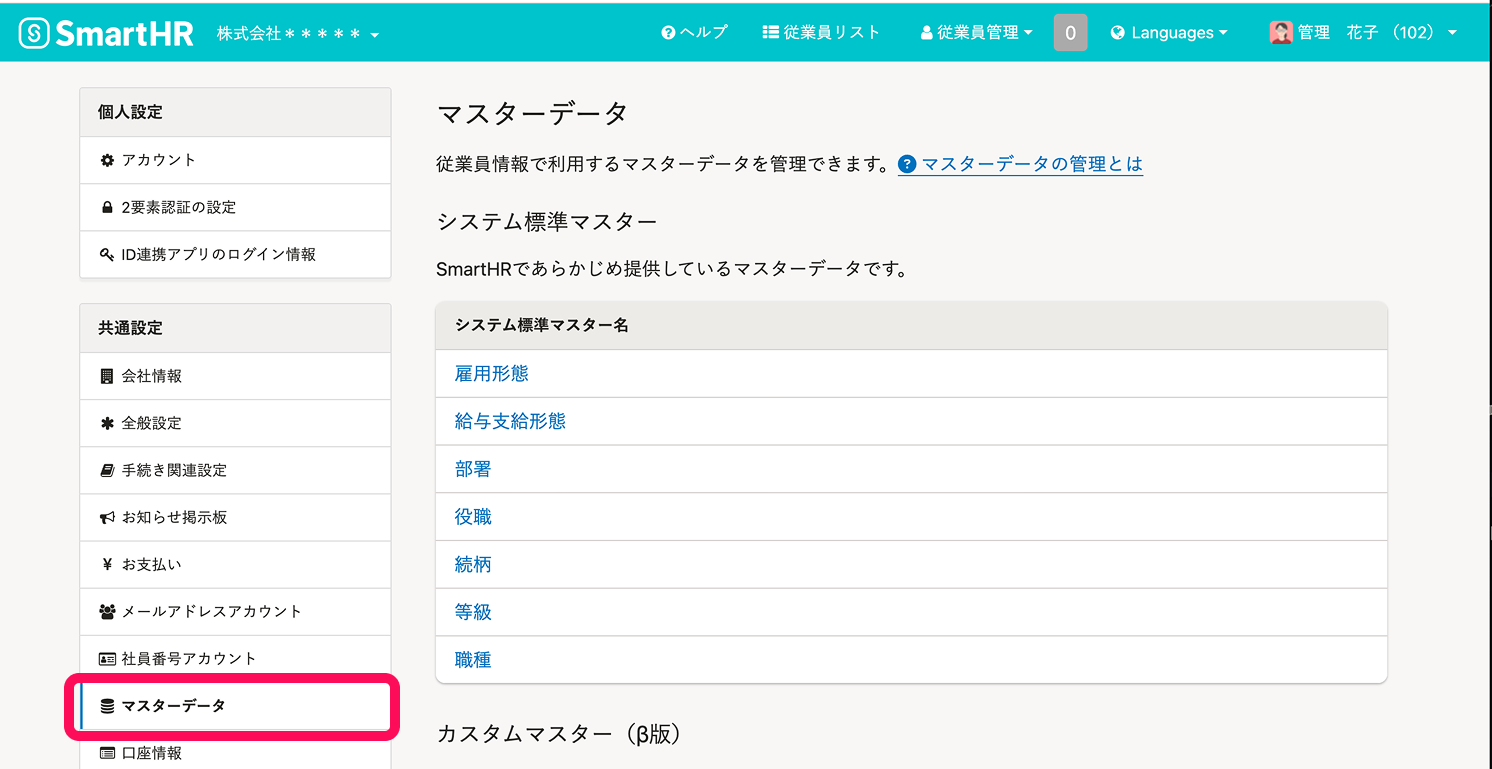The width and height of the screenshot is (1492, 769).
Task: Open the マスターデータの管理とは help link
Action: [x=1031, y=164]
